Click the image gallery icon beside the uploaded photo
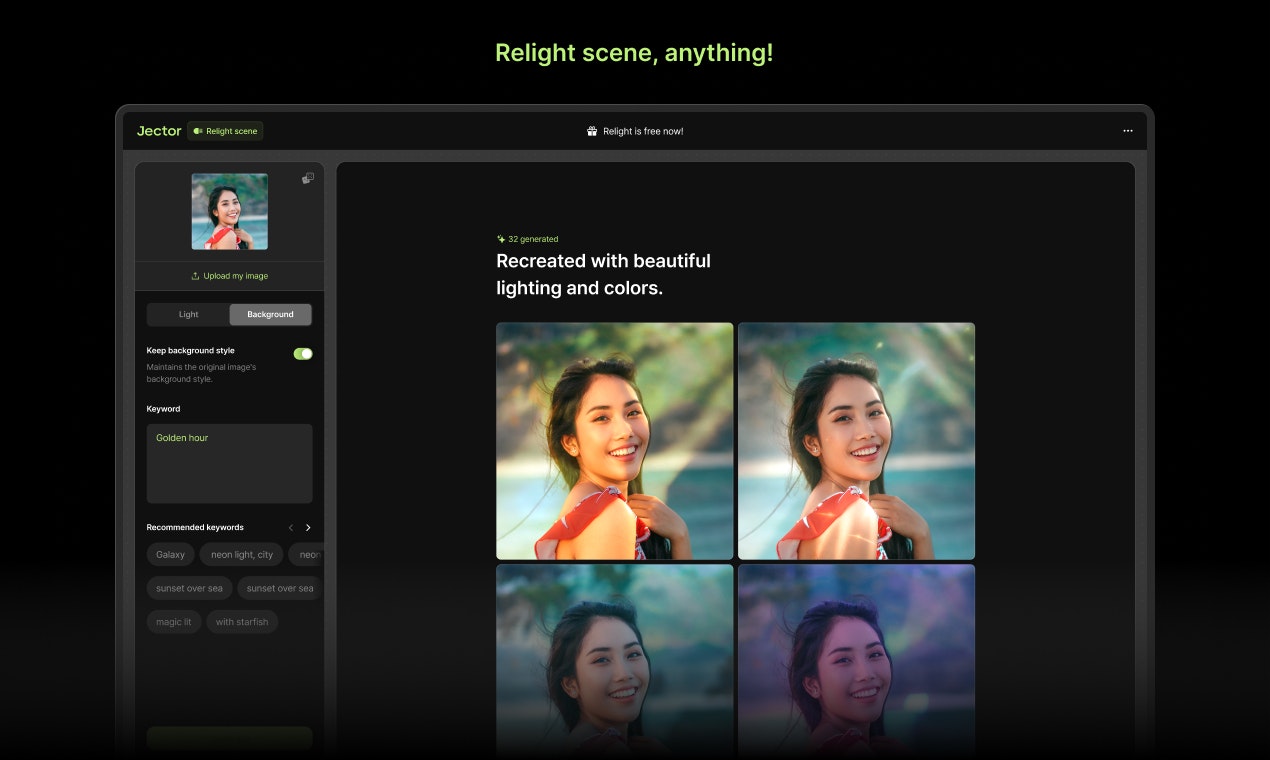This screenshot has height=760, width=1270. click(308, 178)
